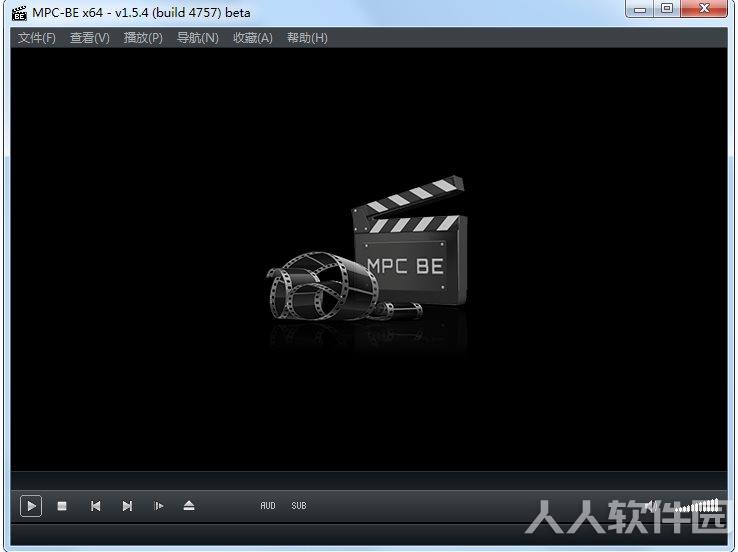Click the Stop button
Viewport: 738px width, 552px height.
point(62,506)
